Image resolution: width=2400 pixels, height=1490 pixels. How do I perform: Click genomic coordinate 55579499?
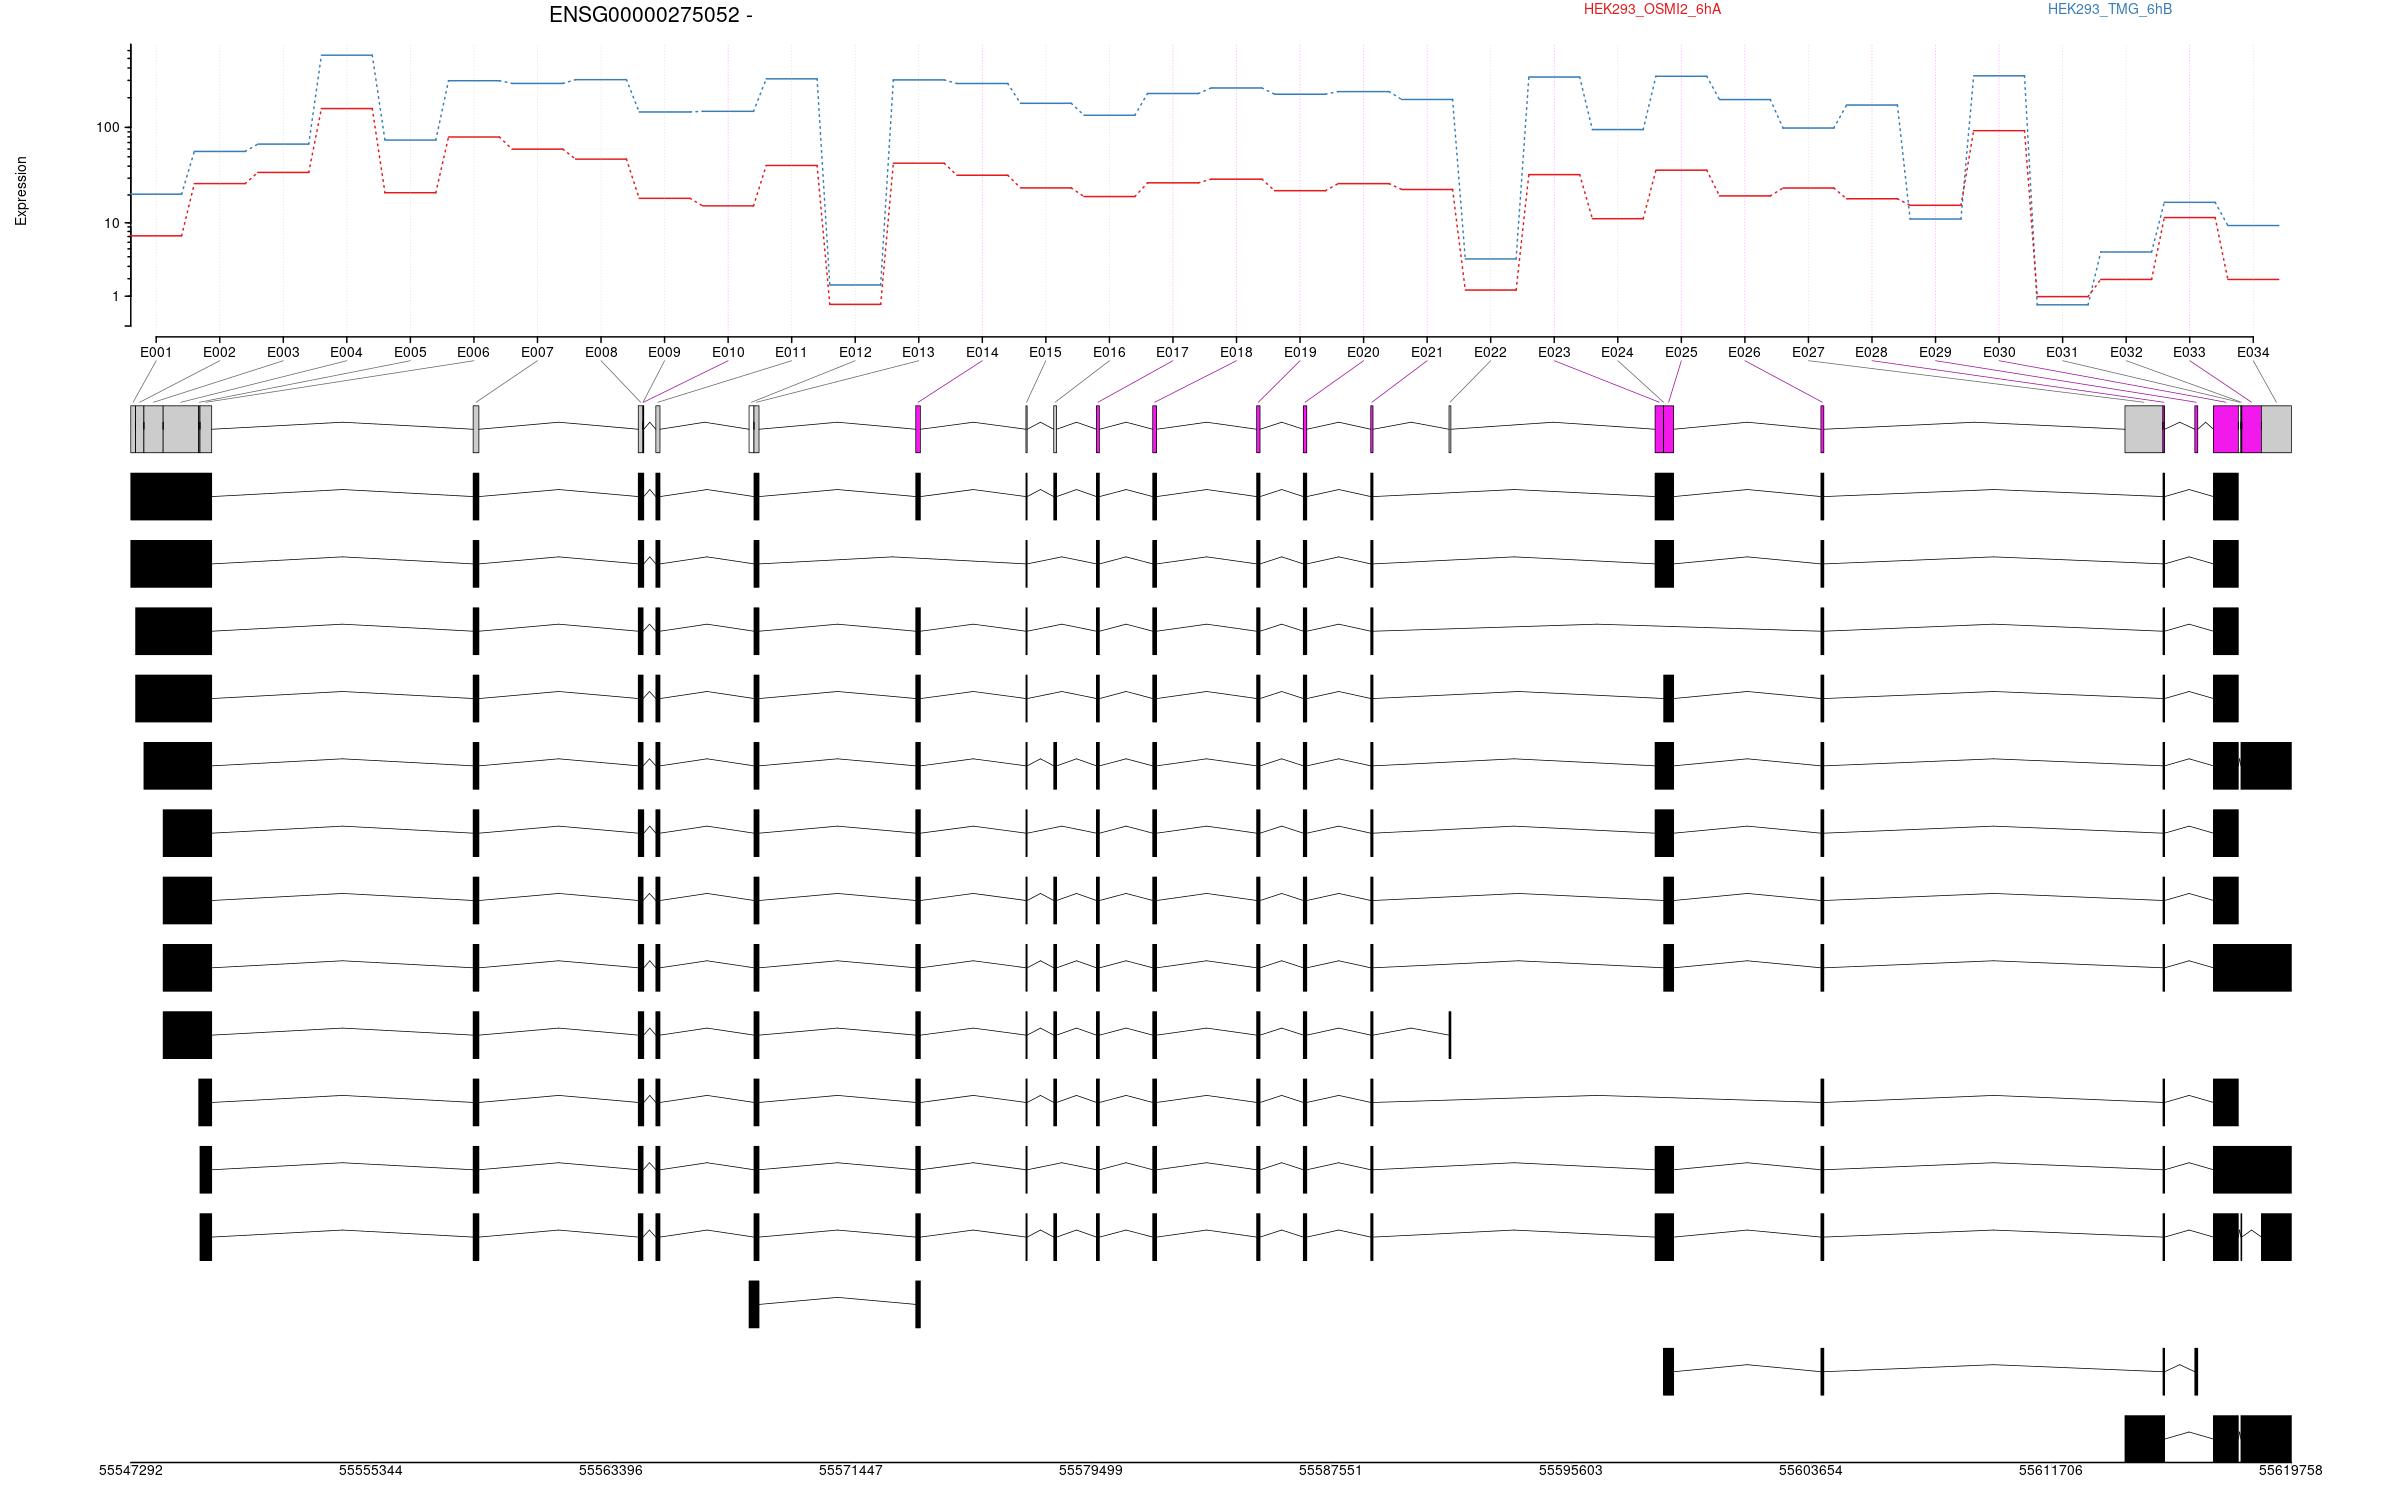[x=1091, y=1470]
